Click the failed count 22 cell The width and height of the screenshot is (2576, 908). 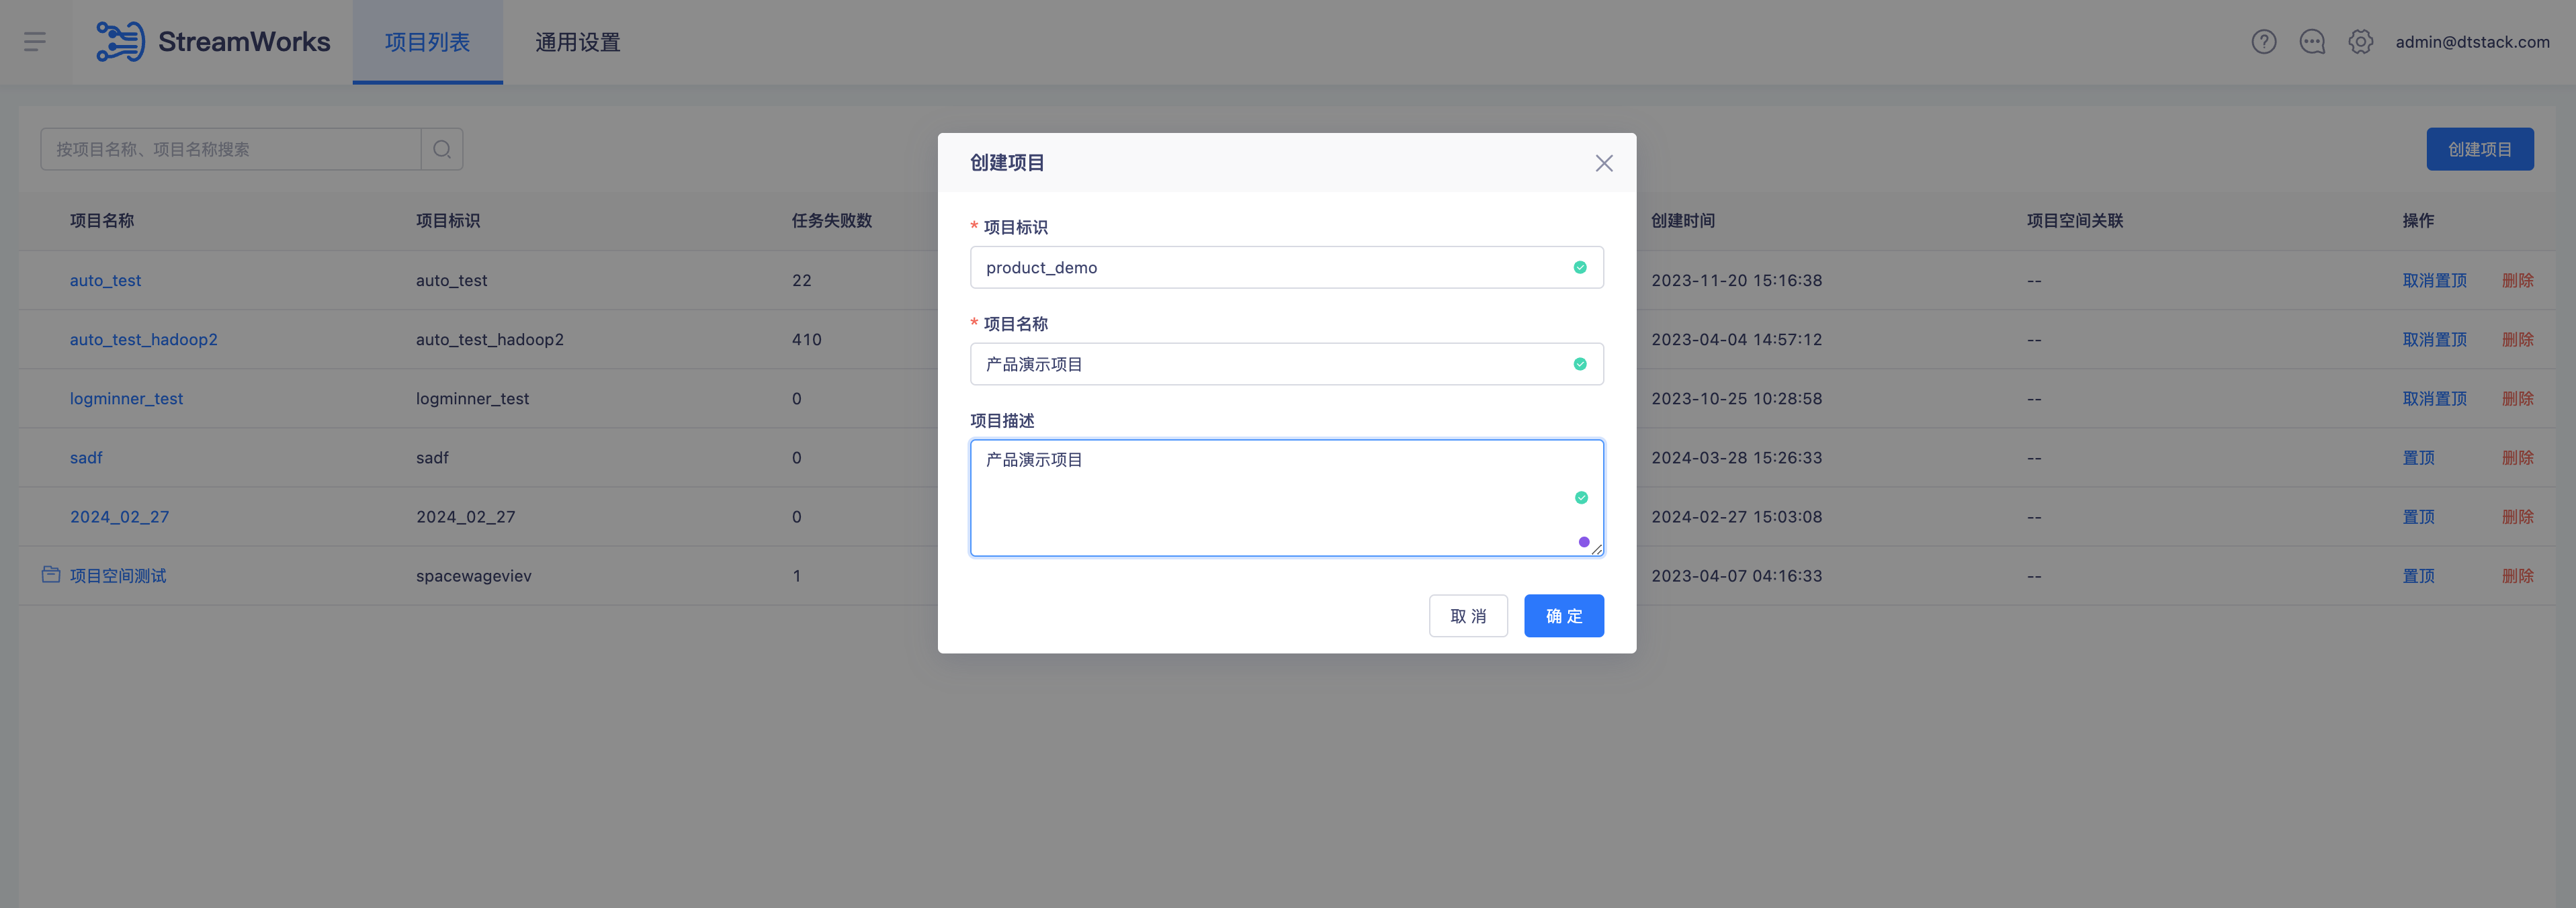(802, 280)
